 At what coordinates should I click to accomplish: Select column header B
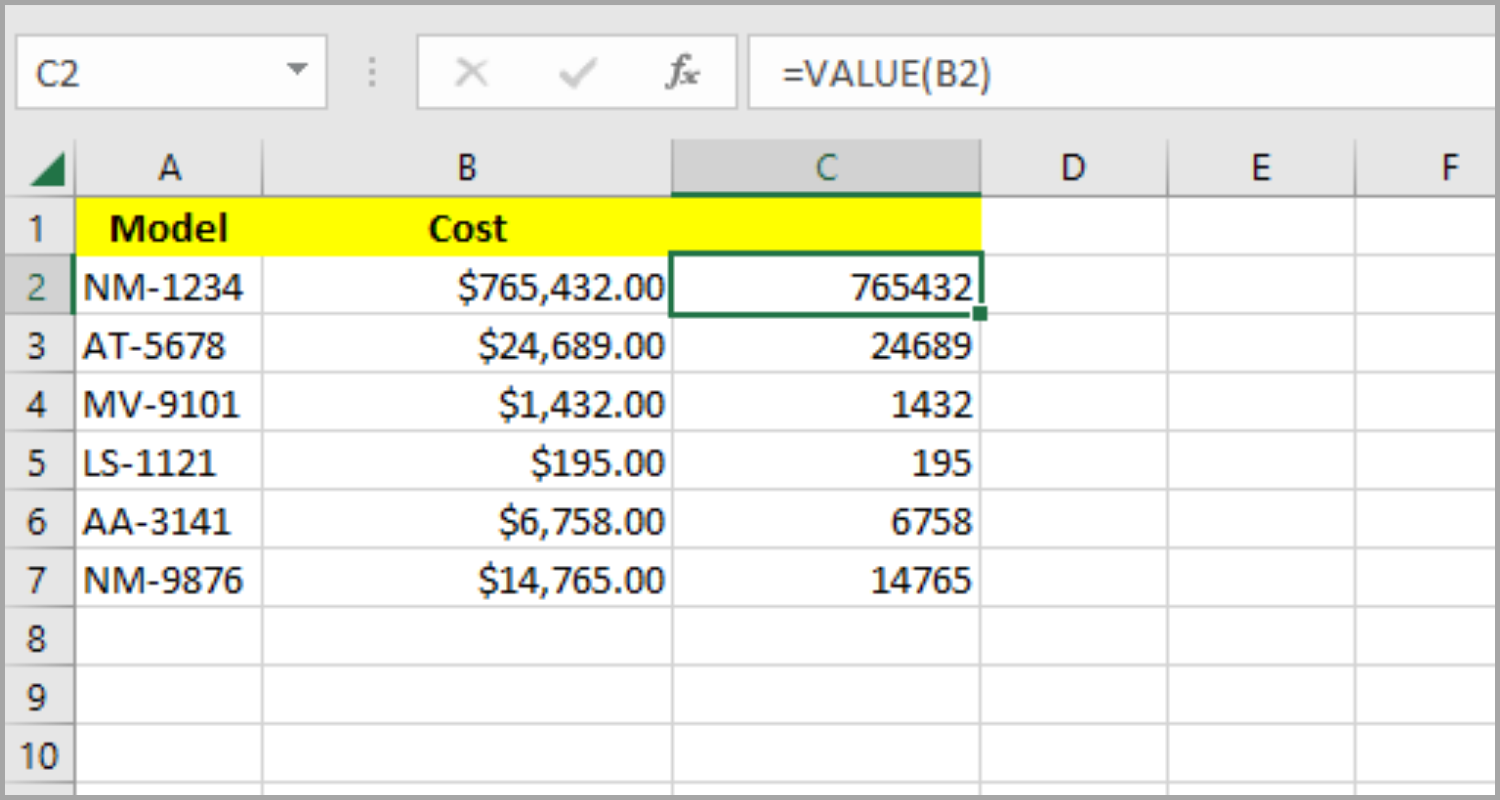tap(467, 167)
